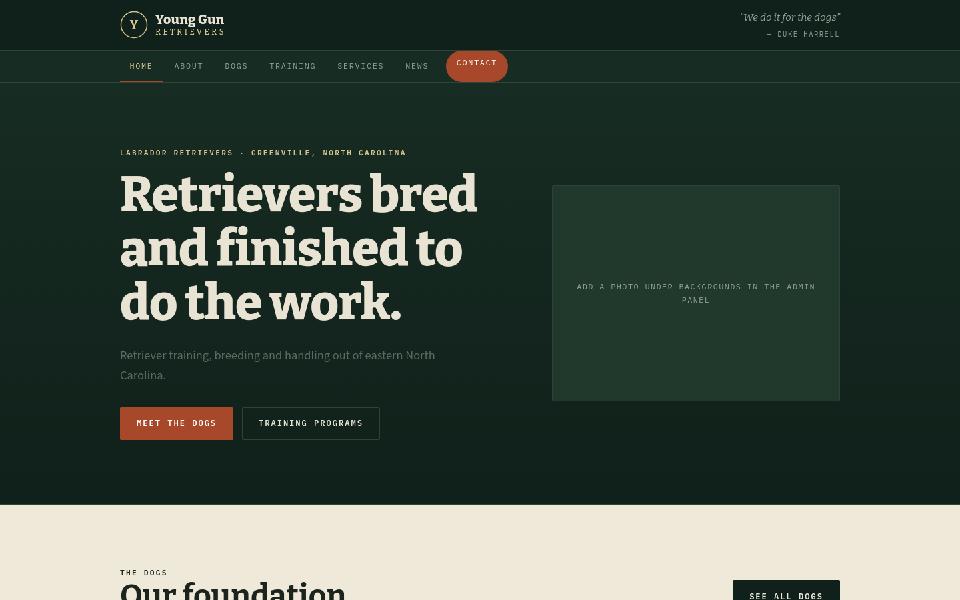Click the 'Our foundation' heading

coord(233,591)
